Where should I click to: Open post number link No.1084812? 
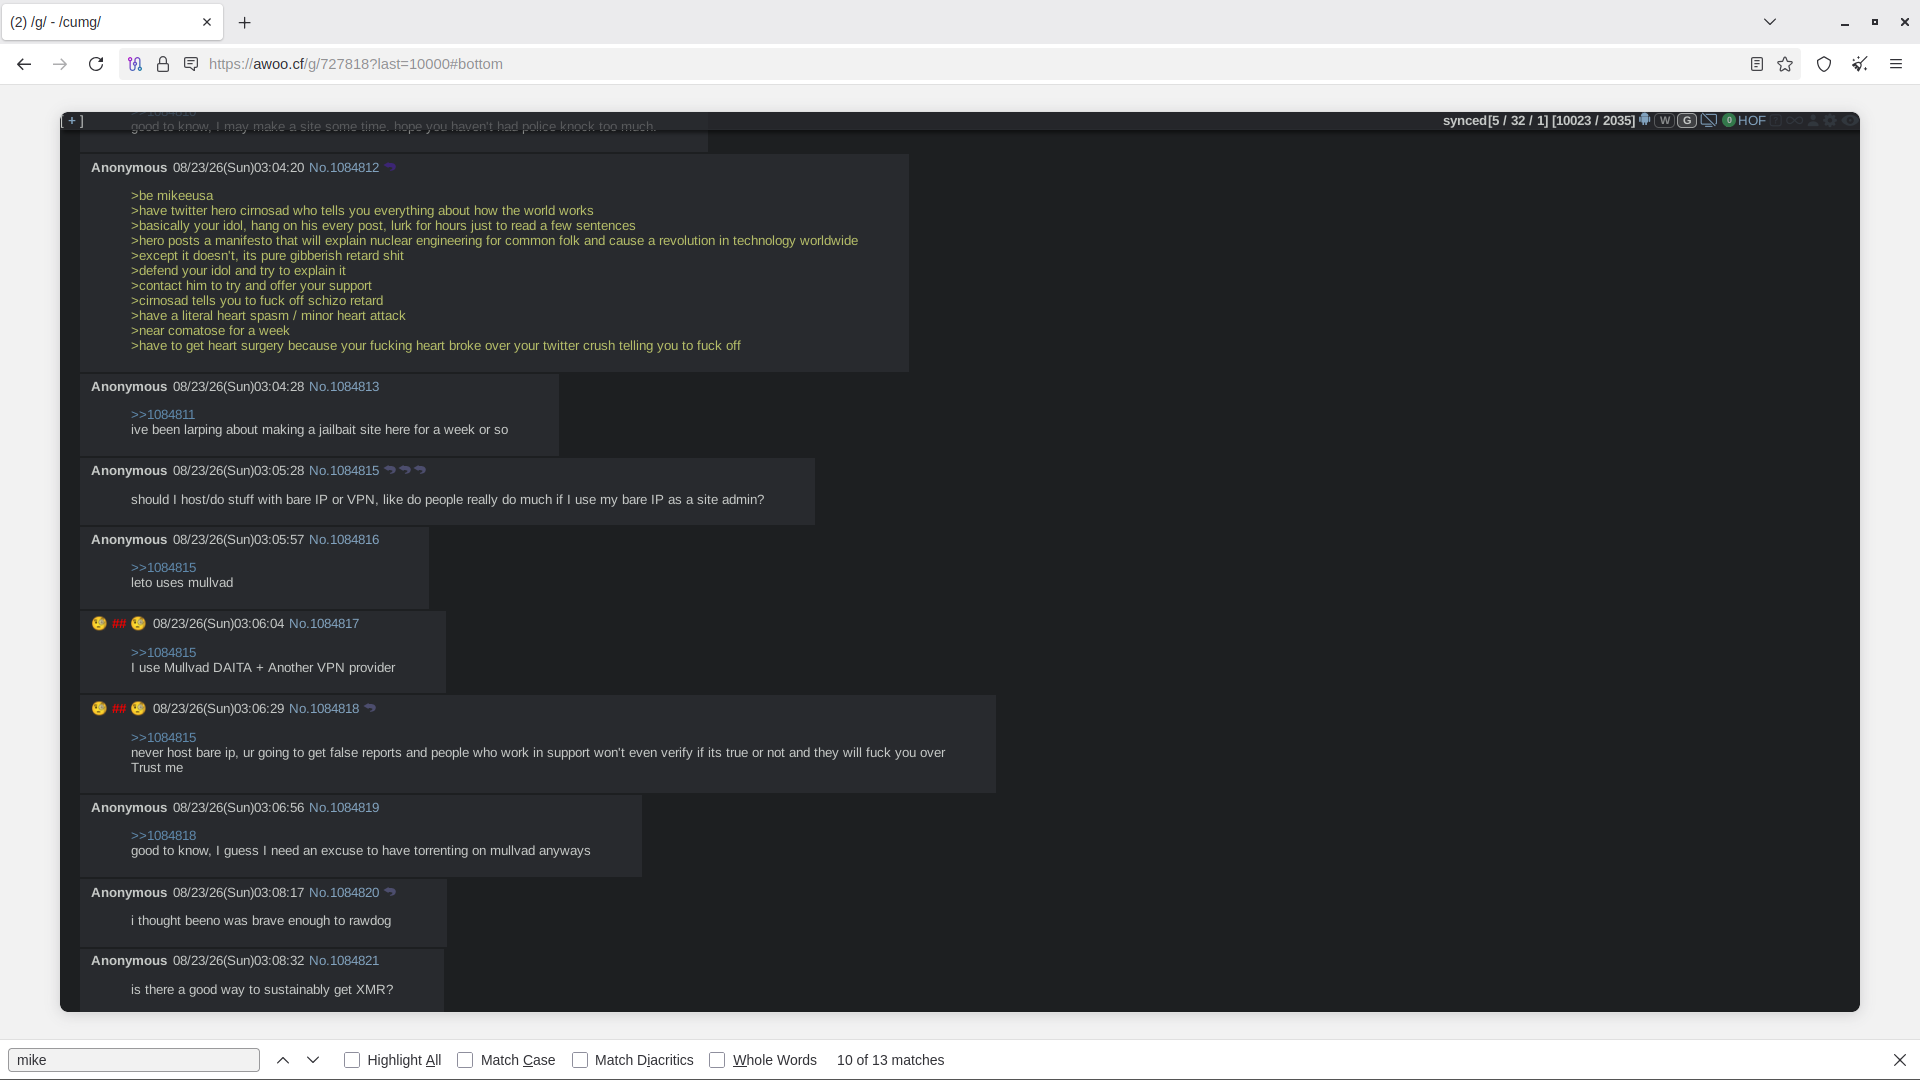point(344,168)
